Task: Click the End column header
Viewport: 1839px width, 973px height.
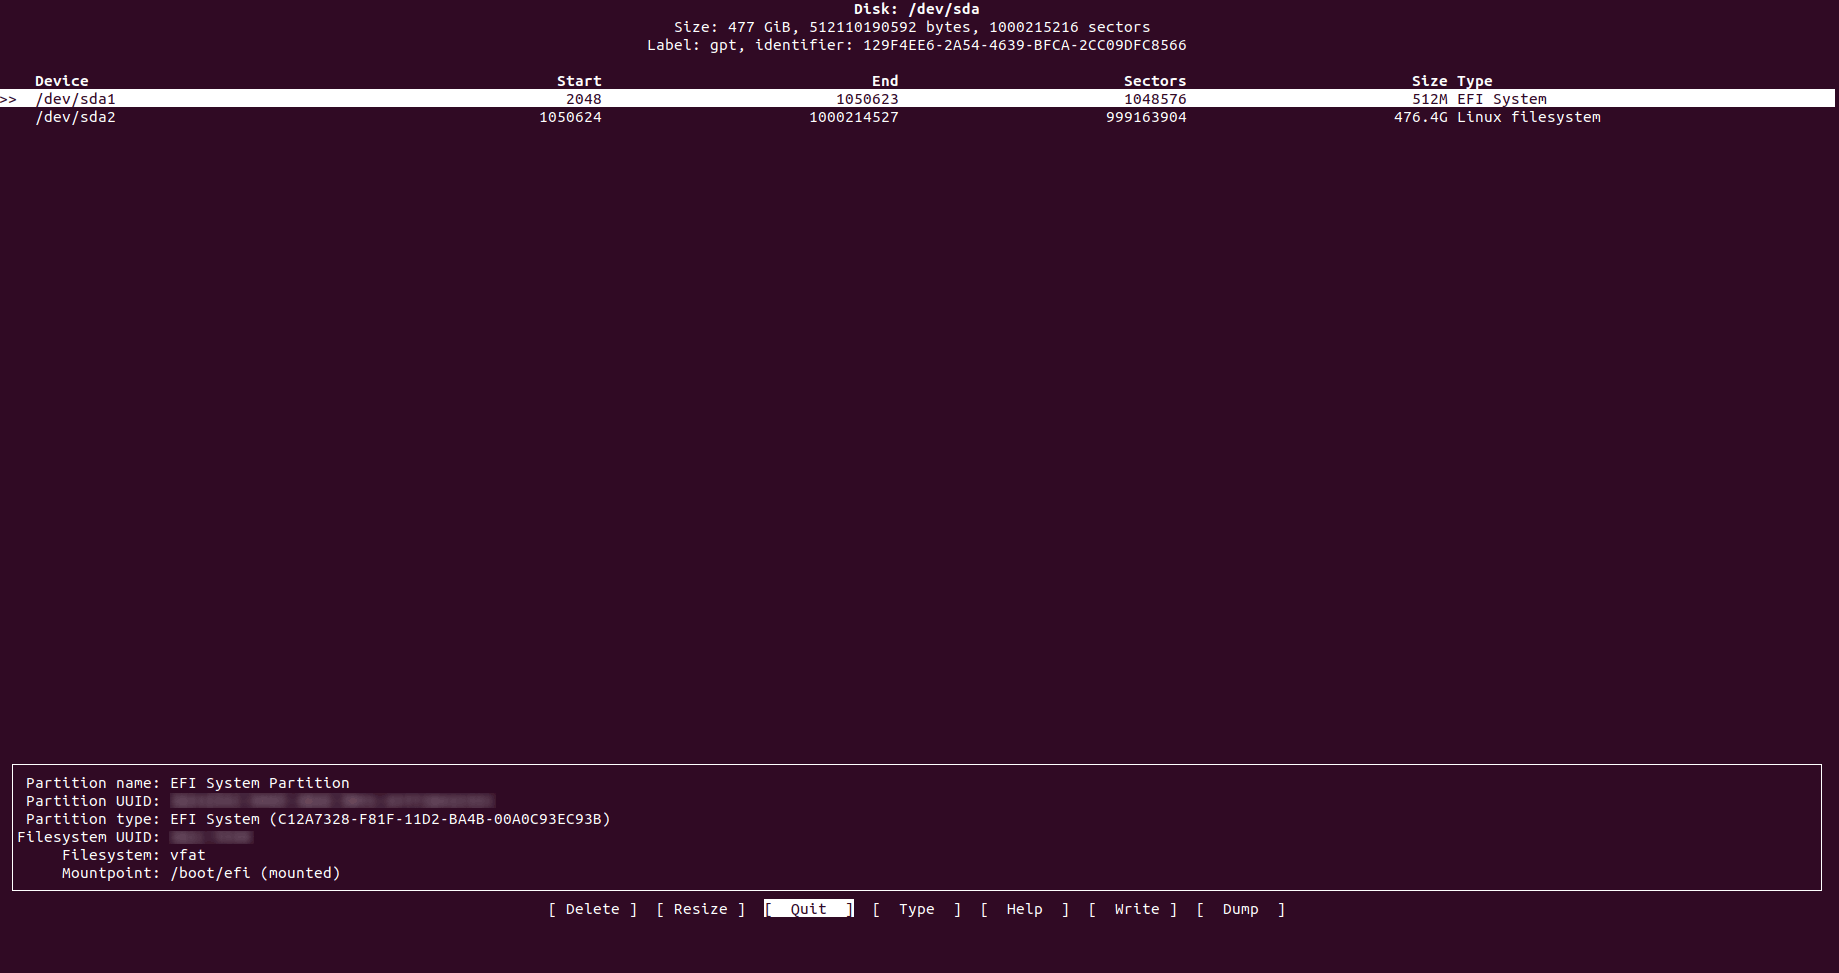Action: tap(884, 80)
